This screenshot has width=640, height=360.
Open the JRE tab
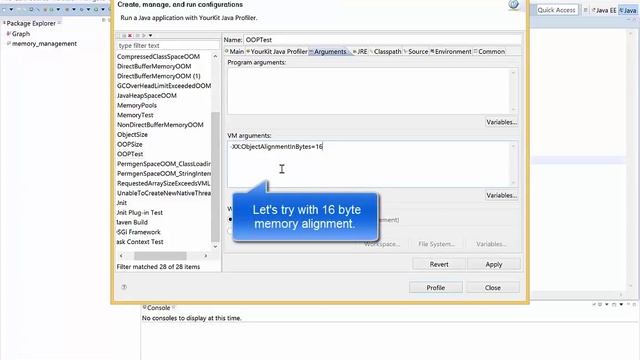click(360, 51)
